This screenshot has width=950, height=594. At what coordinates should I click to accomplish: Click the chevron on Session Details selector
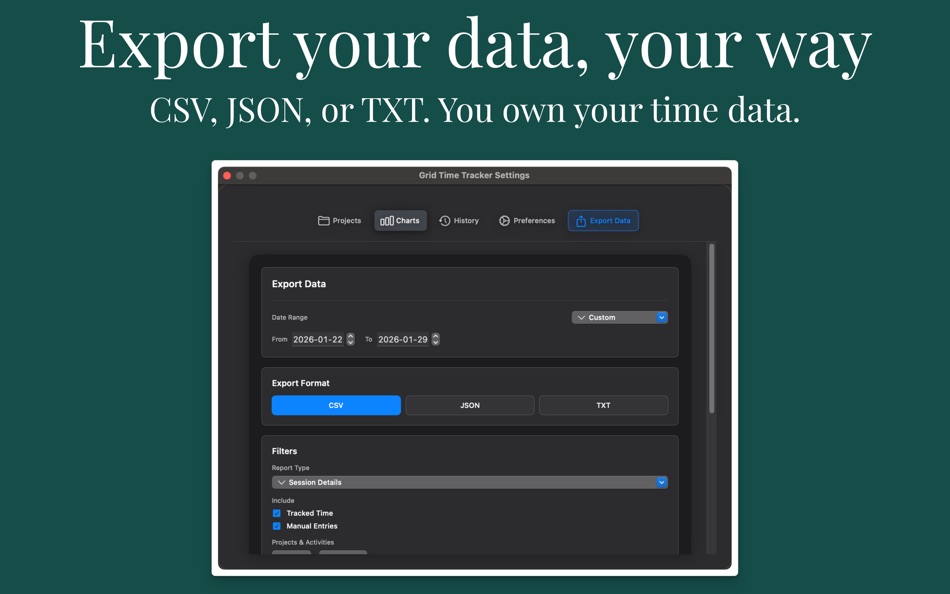282,482
